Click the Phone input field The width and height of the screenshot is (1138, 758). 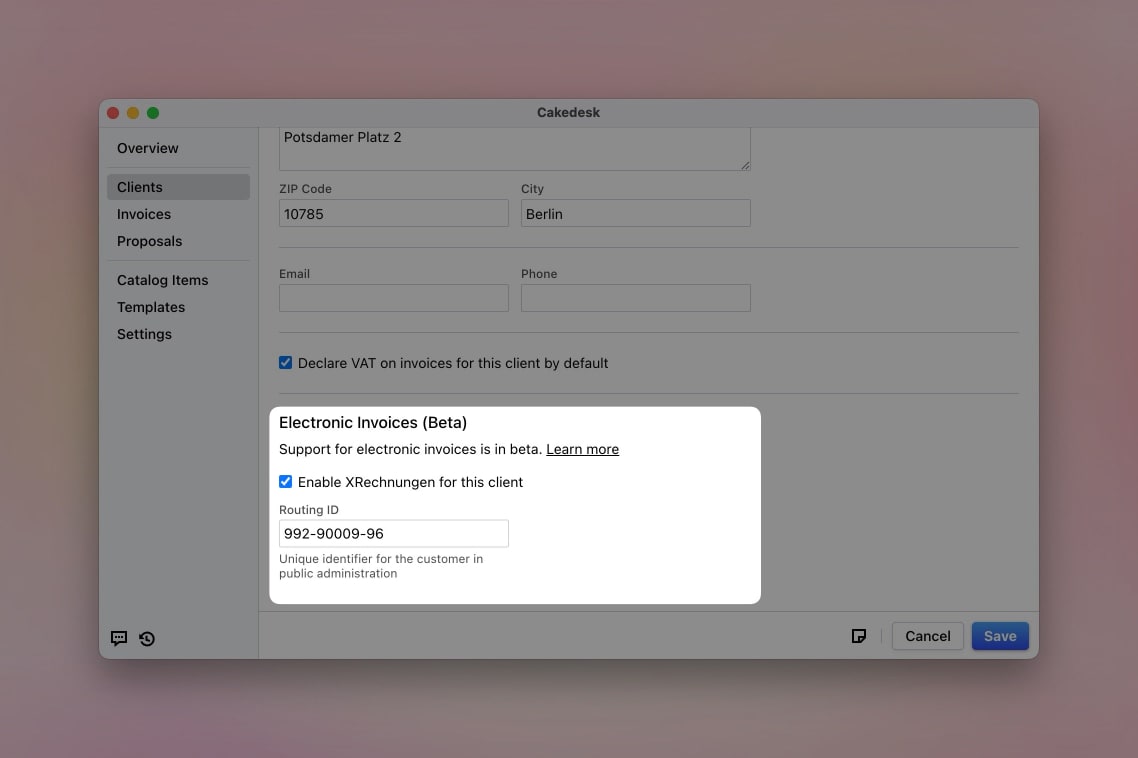635,298
